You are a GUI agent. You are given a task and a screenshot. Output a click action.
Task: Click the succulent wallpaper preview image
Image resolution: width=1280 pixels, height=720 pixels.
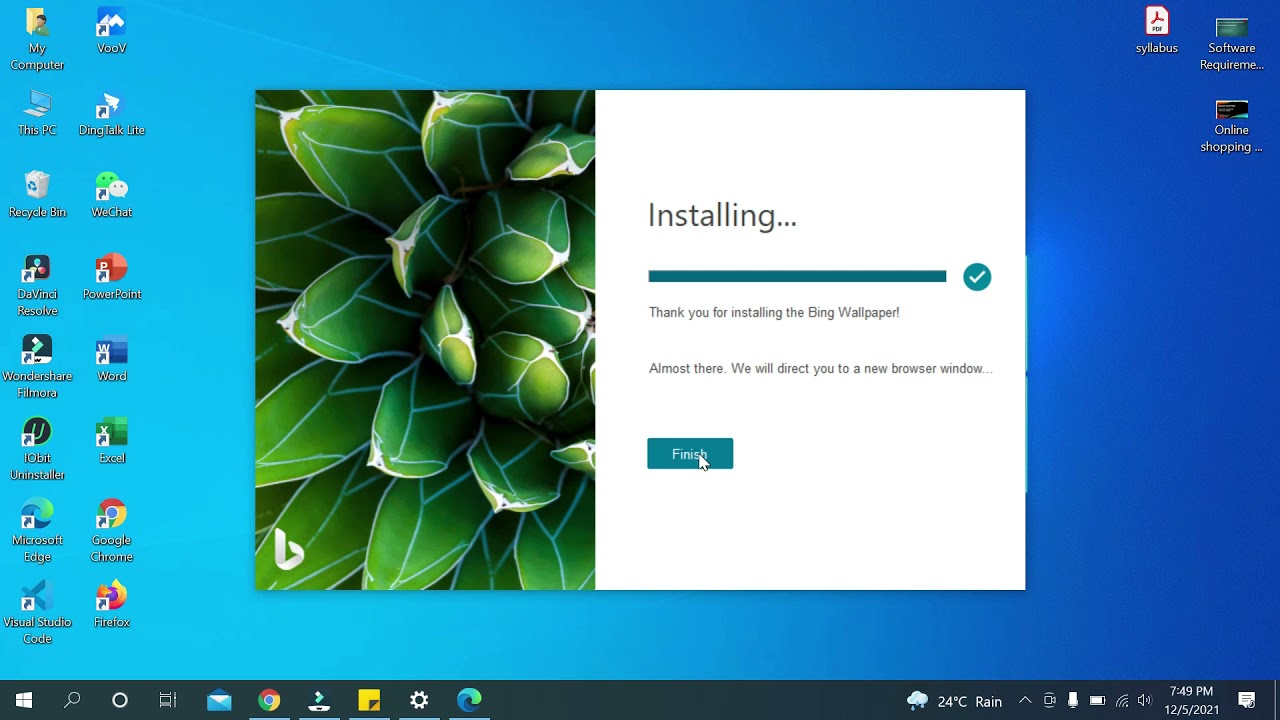click(x=425, y=340)
